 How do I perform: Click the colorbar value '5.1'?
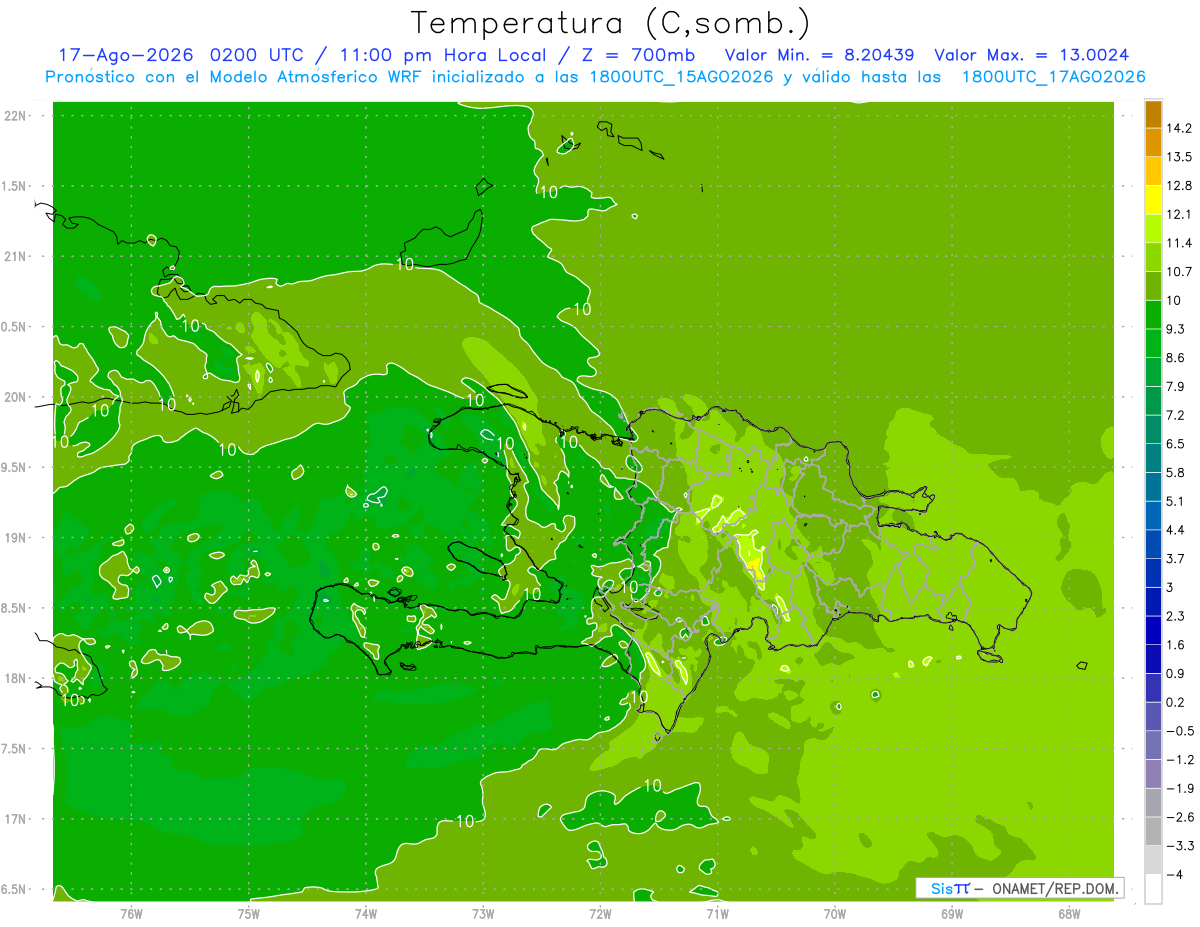click(x=1175, y=501)
